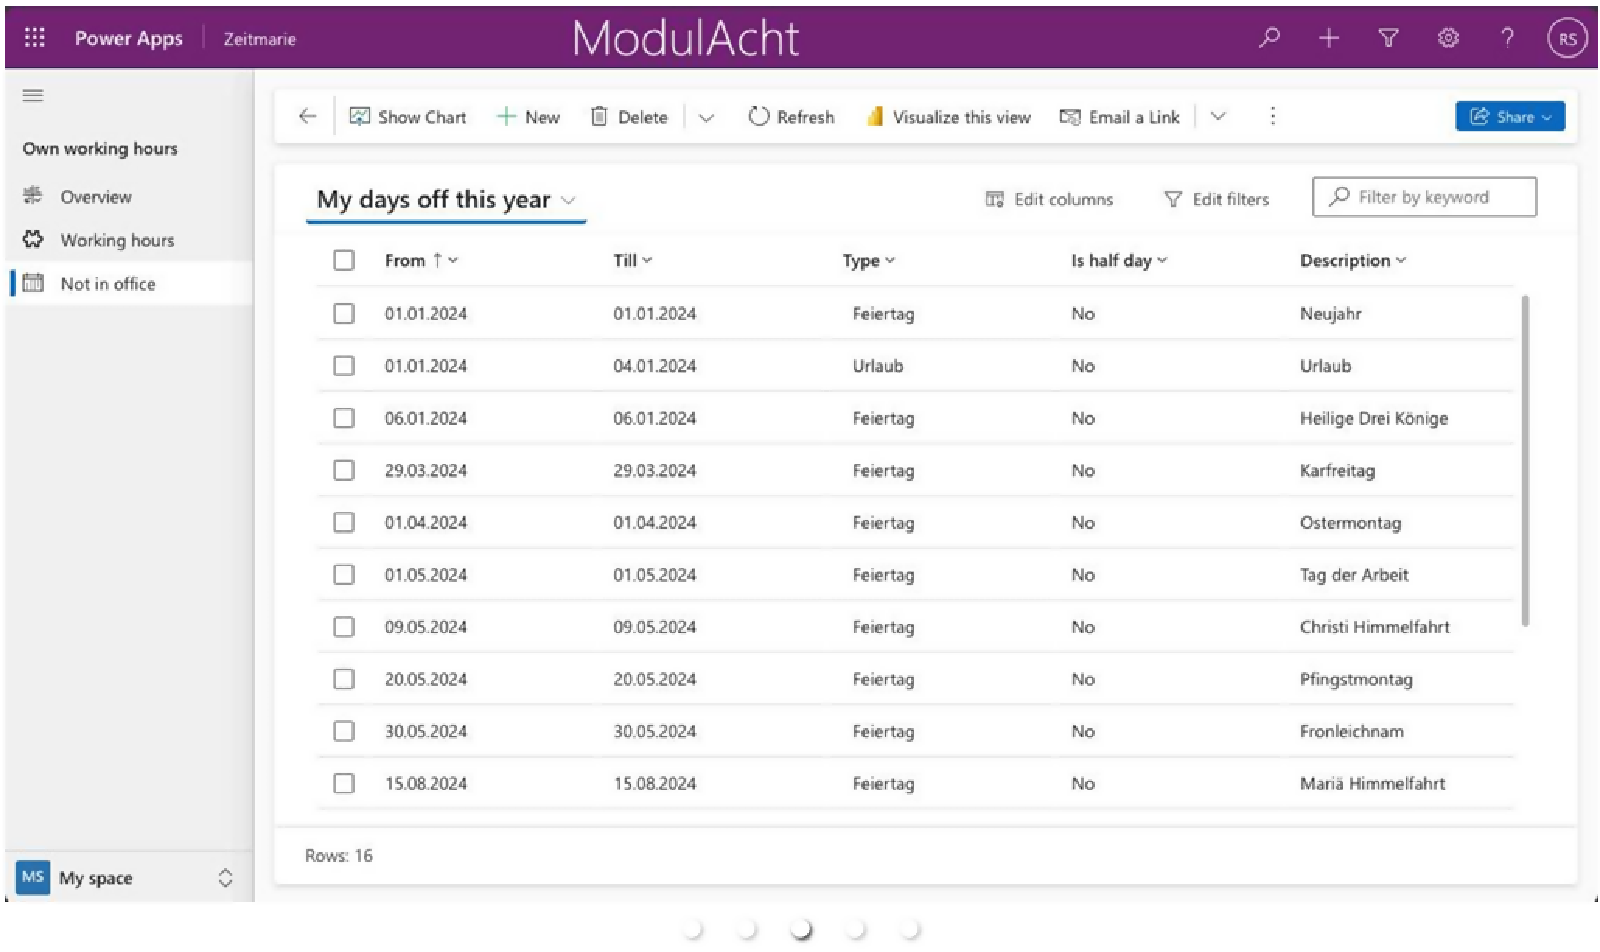Open Working hours in the sidebar

click(x=116, y=240)
